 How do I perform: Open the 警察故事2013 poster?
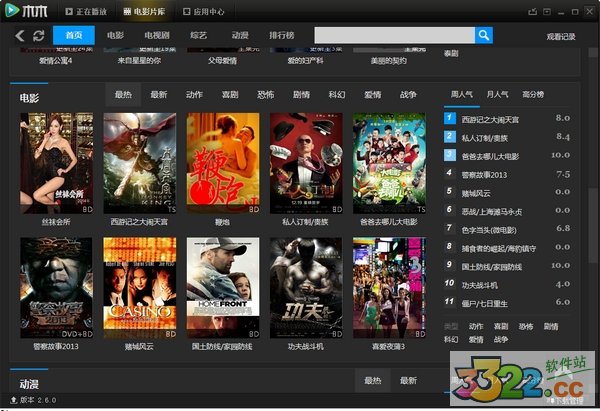pyautogui.click(x=56, y=288)
